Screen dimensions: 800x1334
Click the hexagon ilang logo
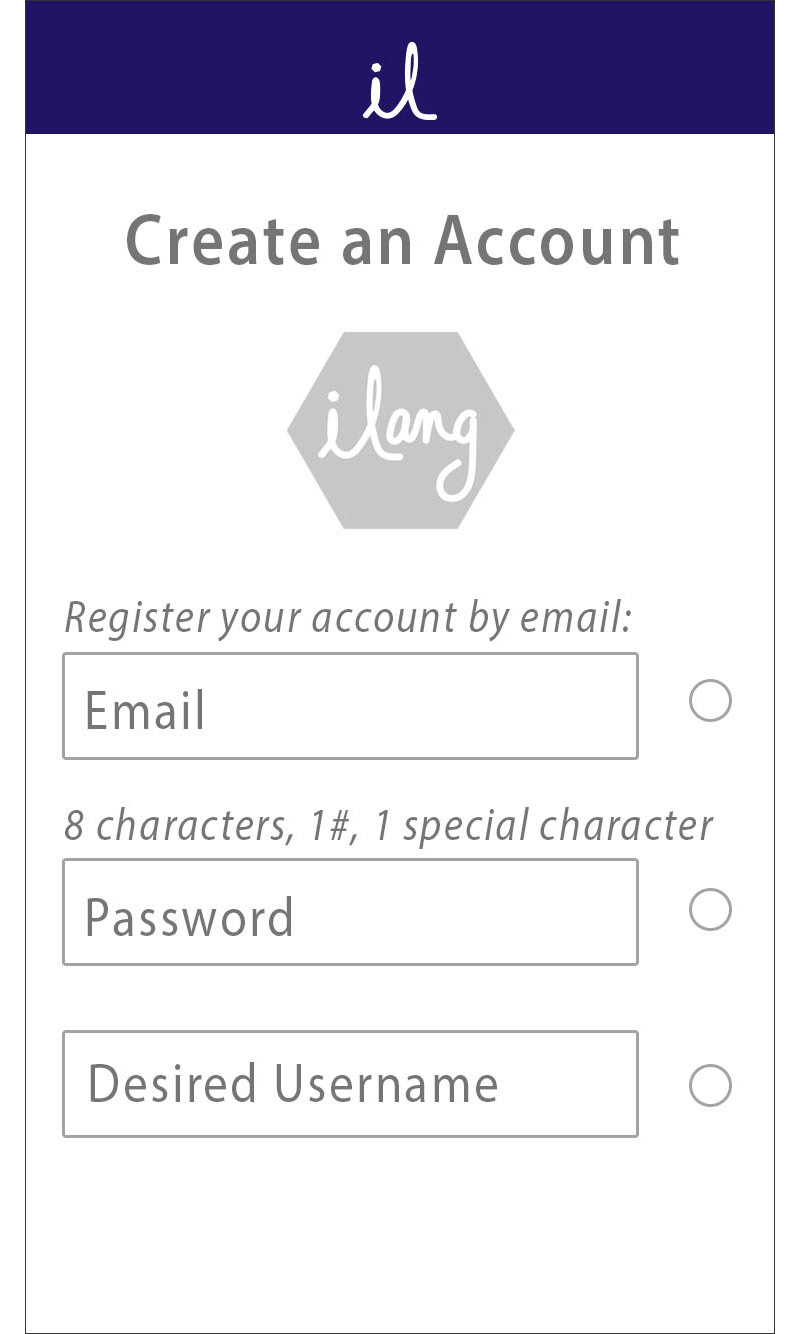[x=400, y=430]
